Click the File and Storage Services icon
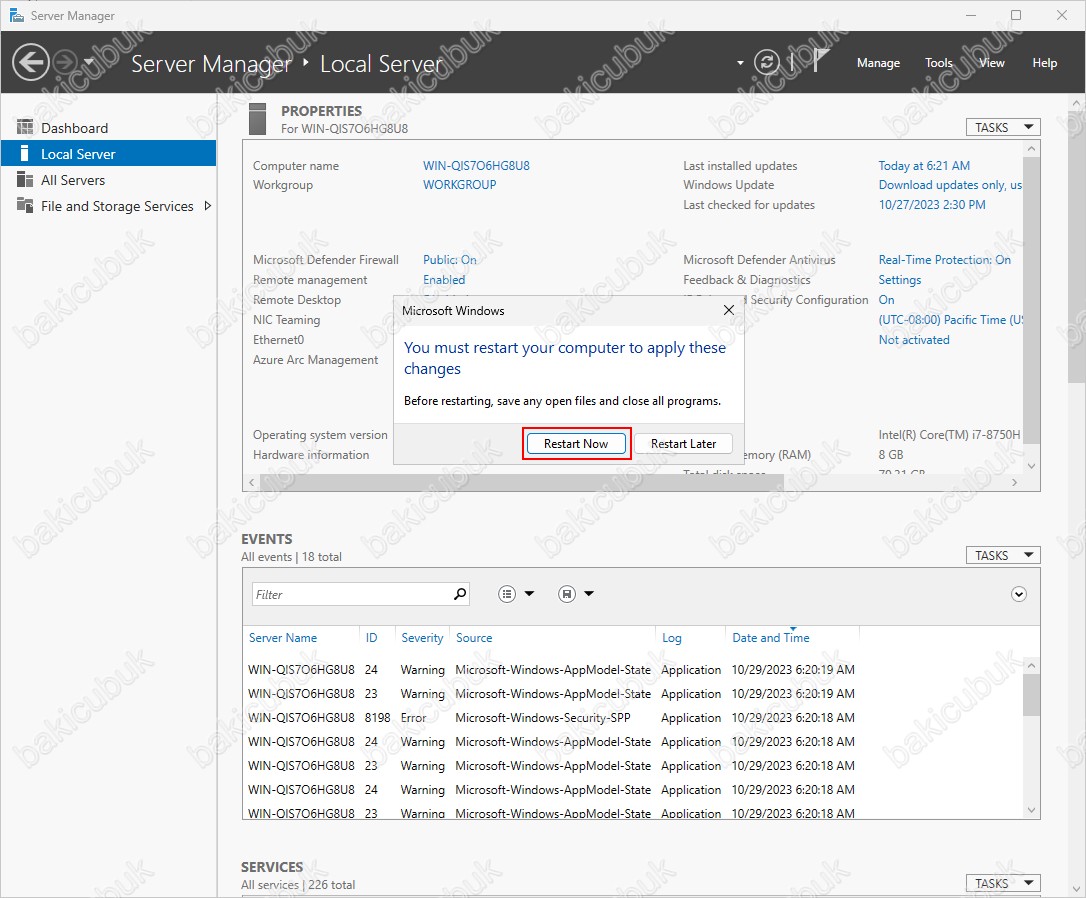 [x=25, y=205]
